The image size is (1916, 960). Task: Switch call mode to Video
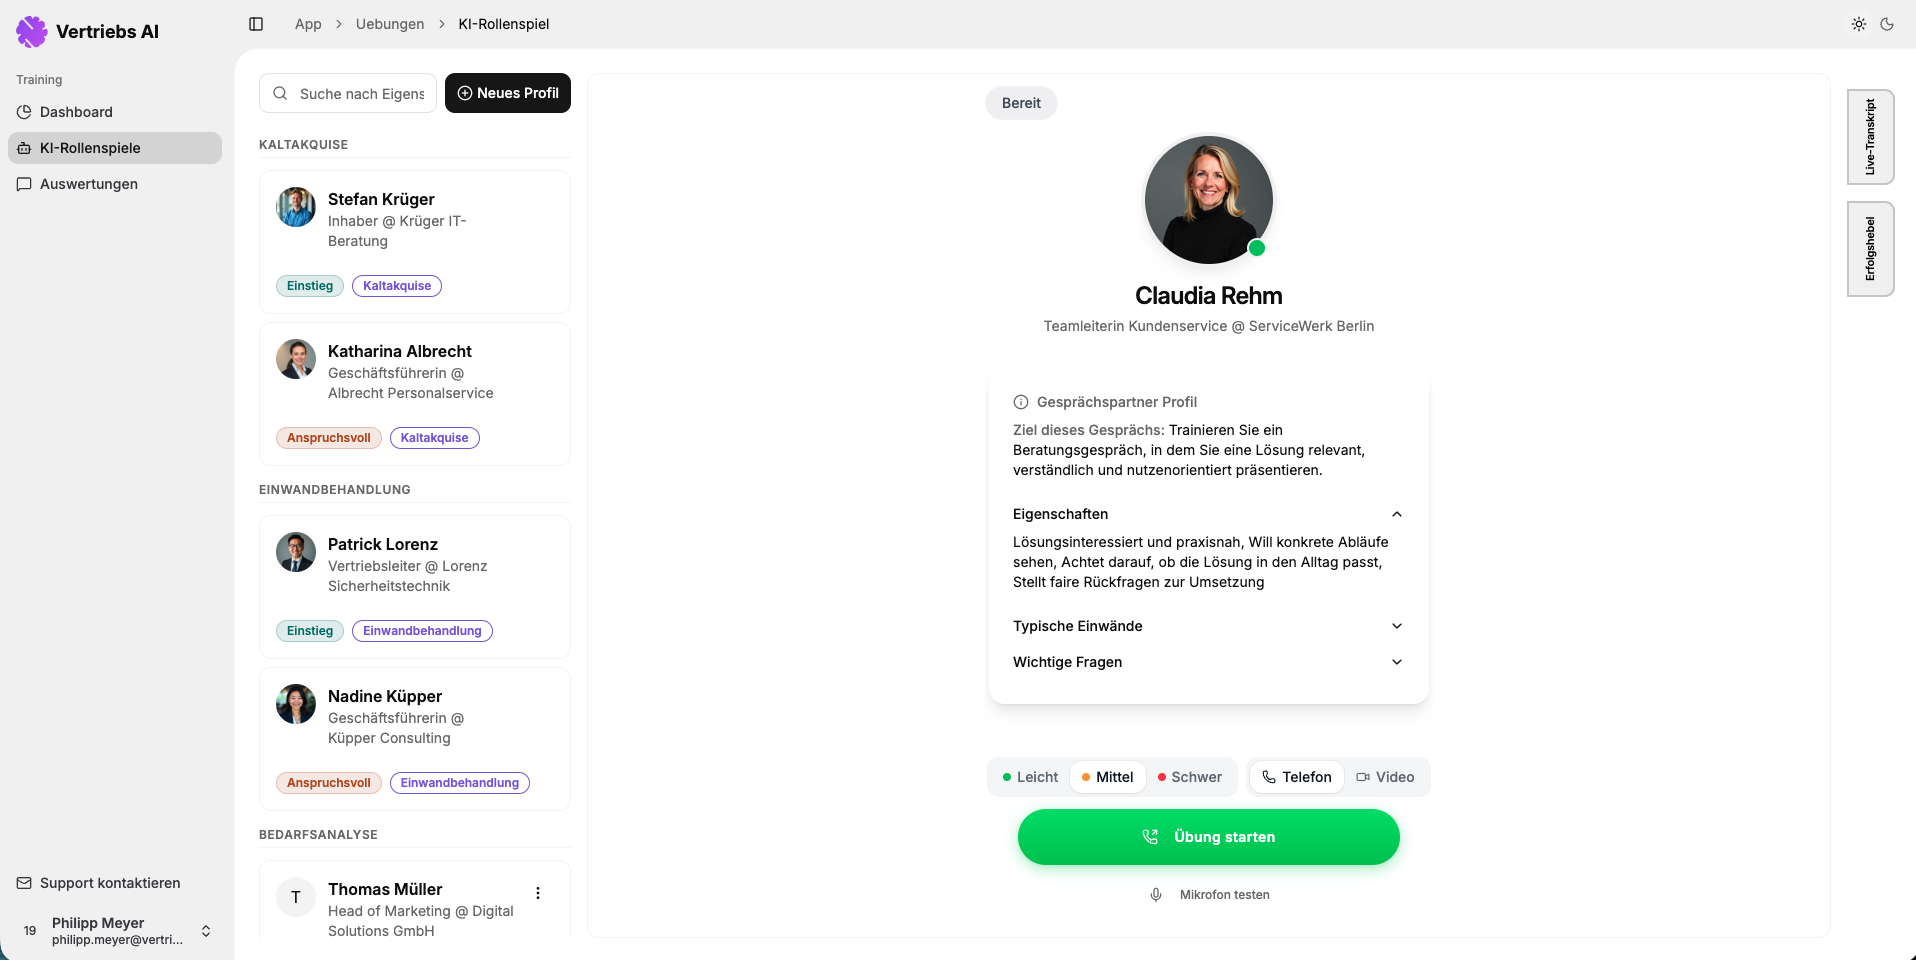[1385, 777]
